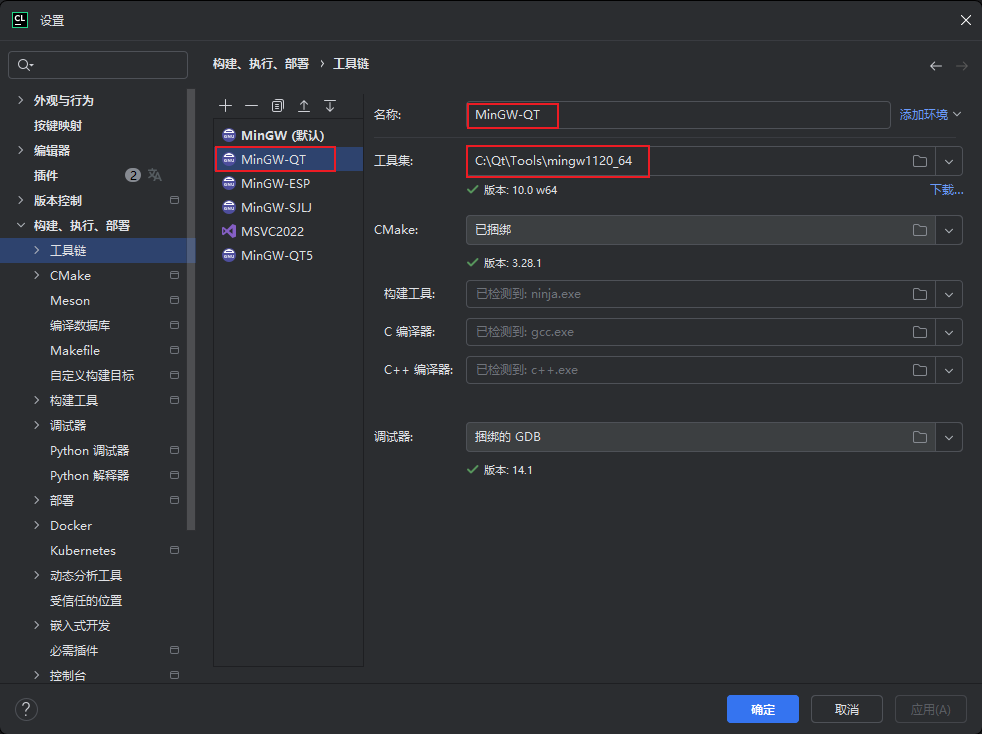Remove selected toolchain using the minus icon
Screen dimensions: 982x734
tap(251, 105)
